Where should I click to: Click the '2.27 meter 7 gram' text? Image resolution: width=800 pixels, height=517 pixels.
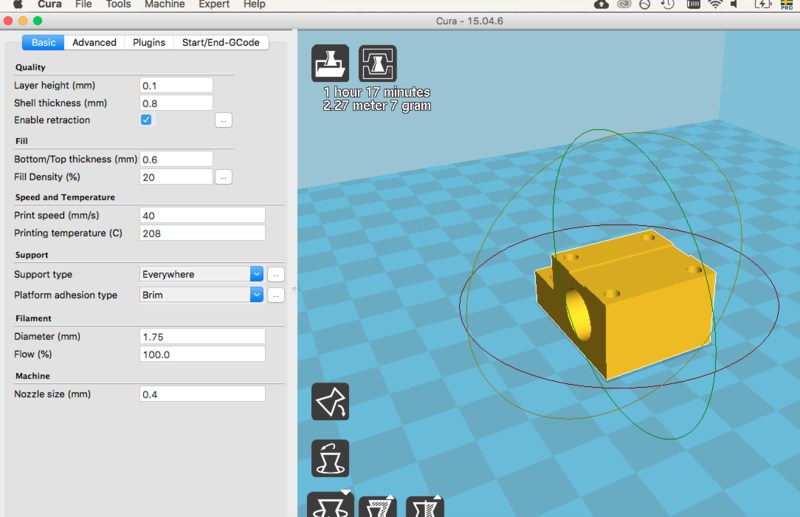(377, 106)
